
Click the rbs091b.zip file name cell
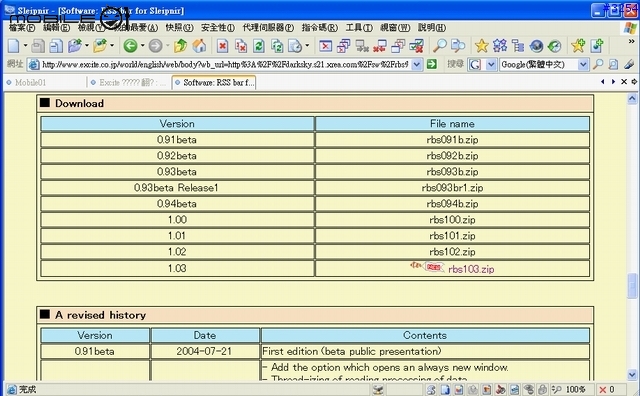coord(452,140)
